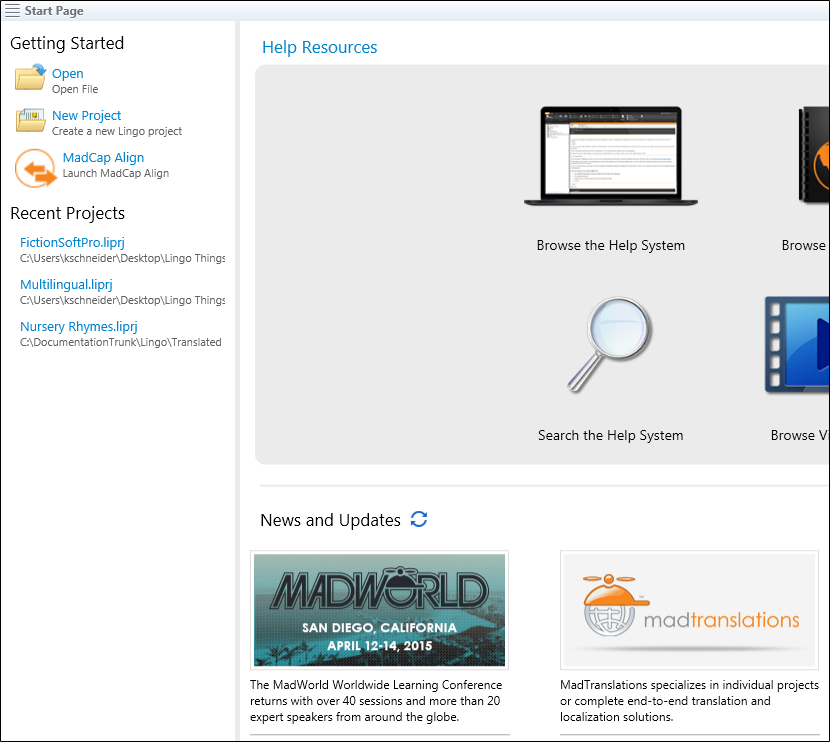Click 'Create a new Lingo project' text
The width and height of the screenshot is (830, 742).
[x=117, y=131]
